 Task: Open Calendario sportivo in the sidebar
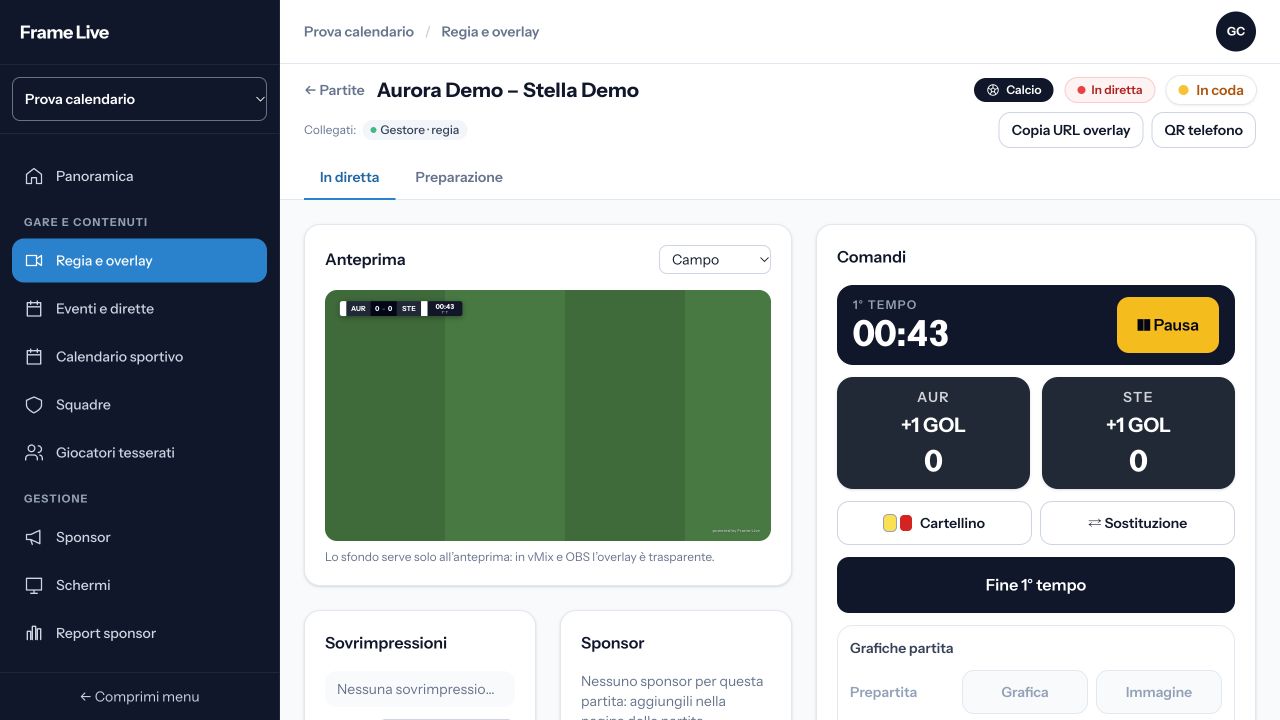click(x=139, y=357)
